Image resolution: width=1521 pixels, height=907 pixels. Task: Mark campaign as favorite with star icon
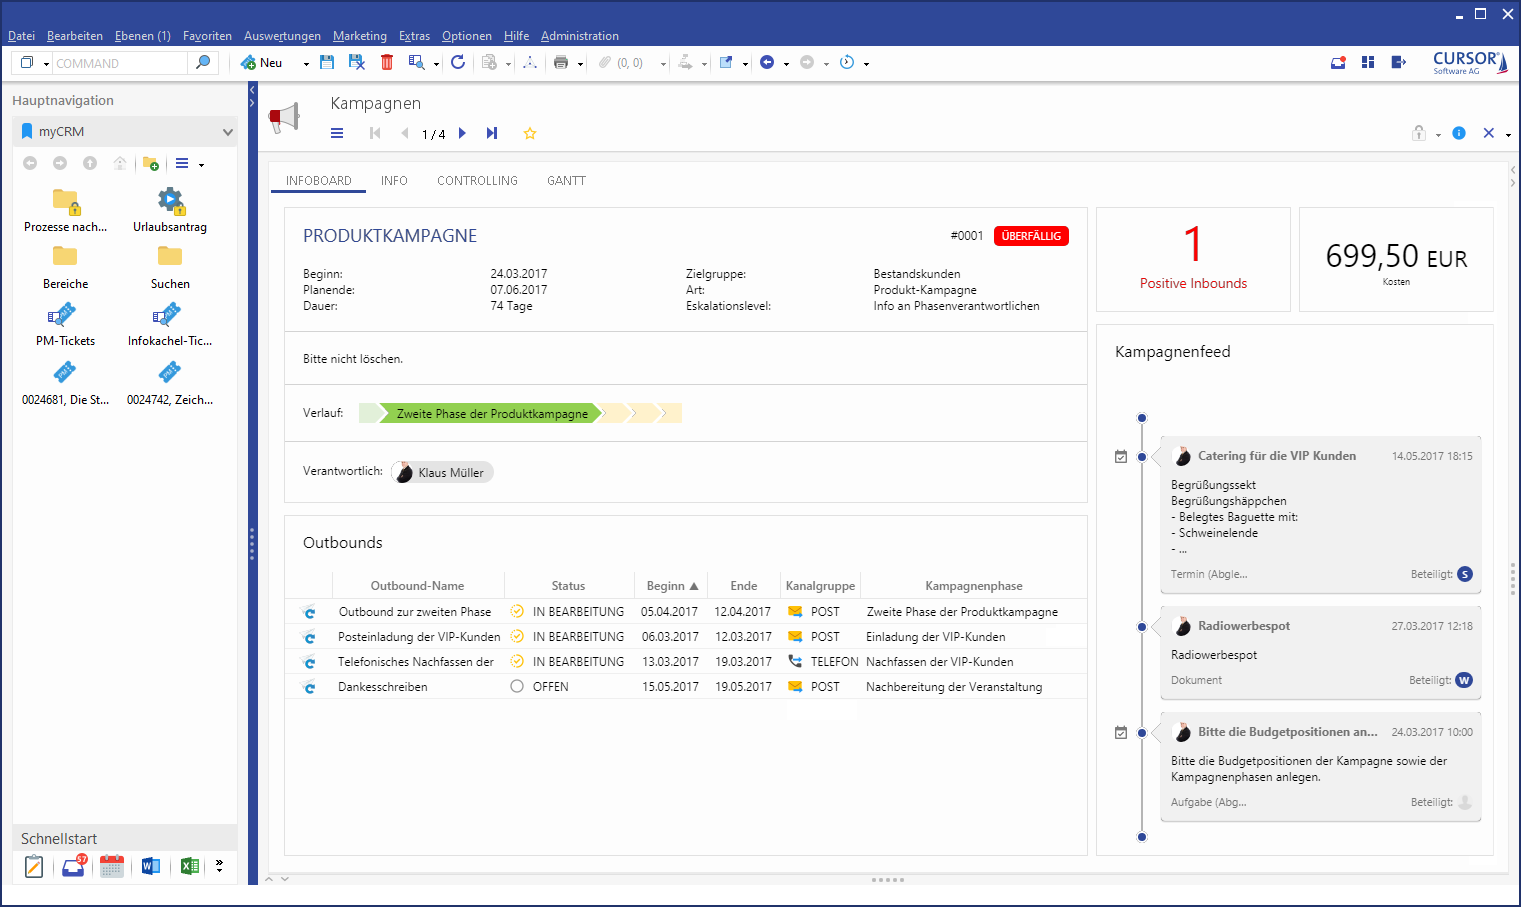coord(530,134)
